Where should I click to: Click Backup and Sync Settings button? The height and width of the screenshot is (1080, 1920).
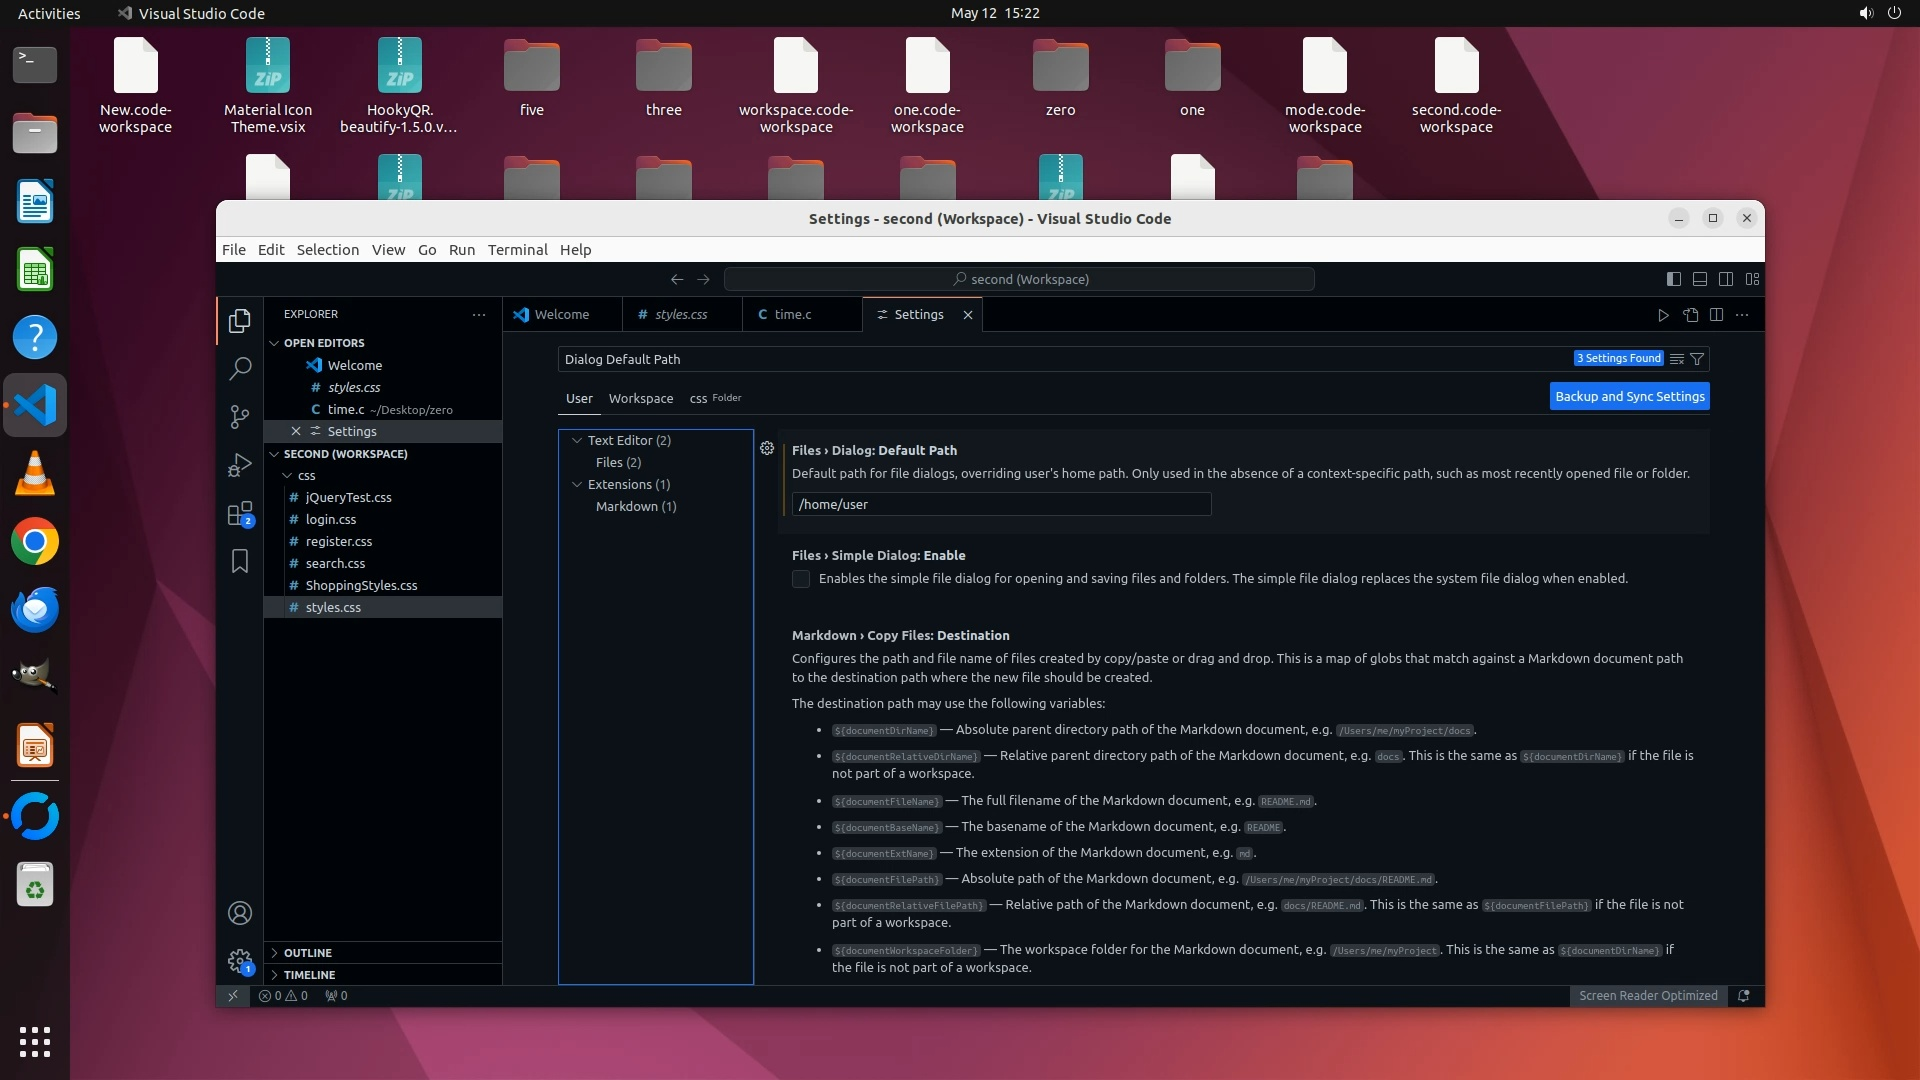click(1629, 397)
